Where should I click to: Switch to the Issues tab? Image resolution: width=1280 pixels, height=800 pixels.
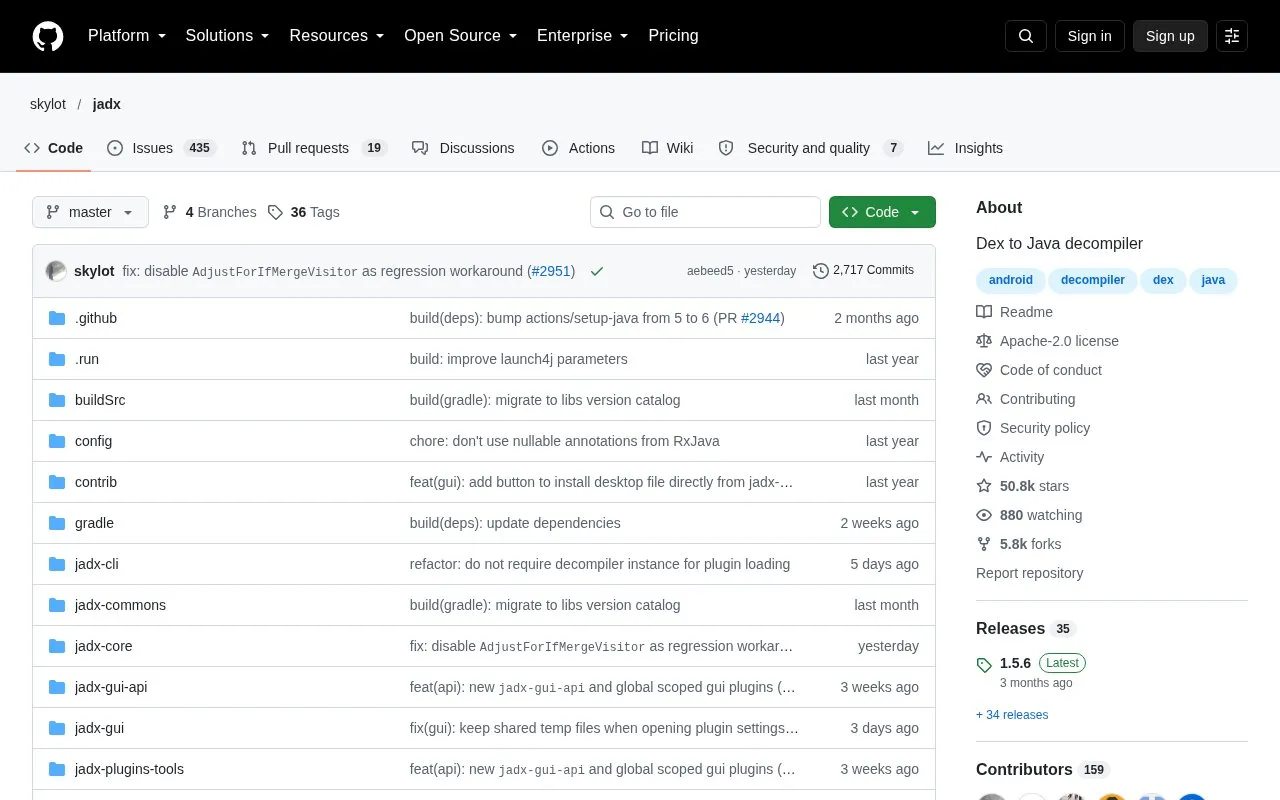tap(161, 148)
